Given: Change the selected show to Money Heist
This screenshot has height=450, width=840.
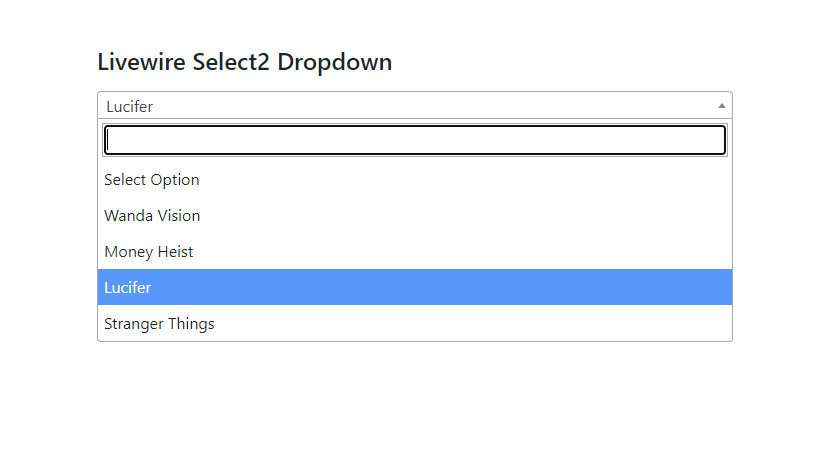Looking at the screenshot, I should [x=415, y=251].
